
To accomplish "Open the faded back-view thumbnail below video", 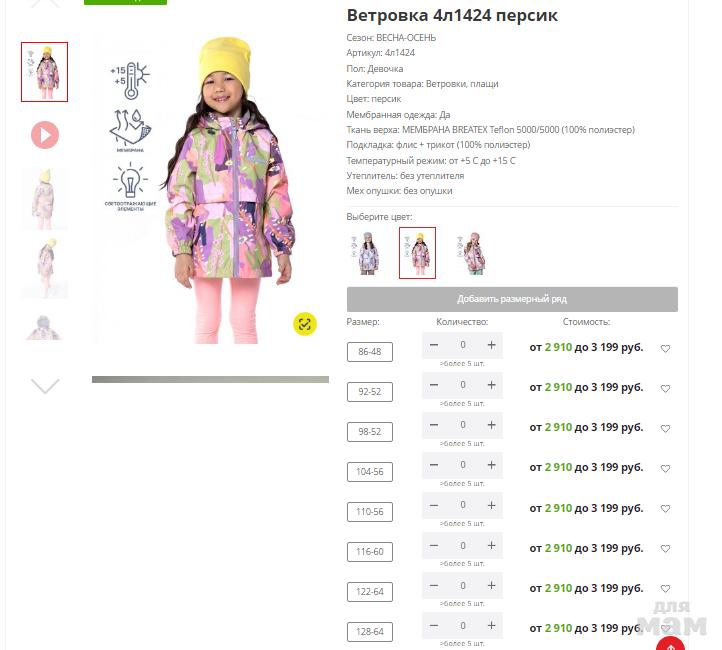I will [44, 199].
